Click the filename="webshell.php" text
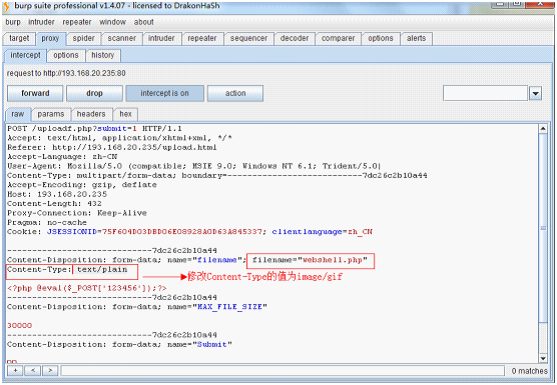The image size is (557, 385). coord(310,260)
